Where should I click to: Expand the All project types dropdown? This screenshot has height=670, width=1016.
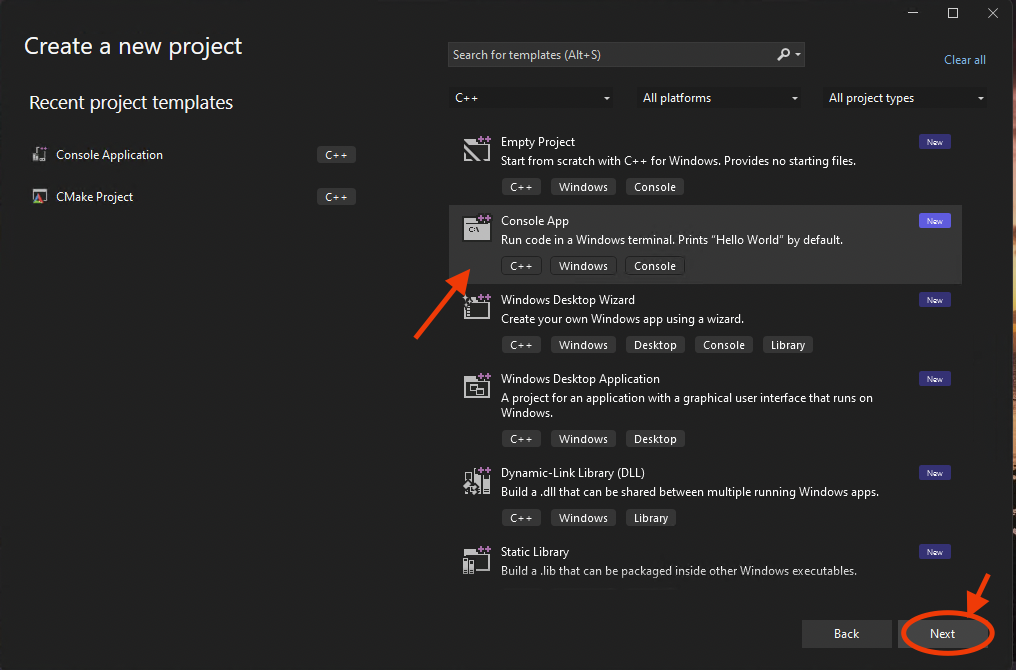[x=906, y=98]
